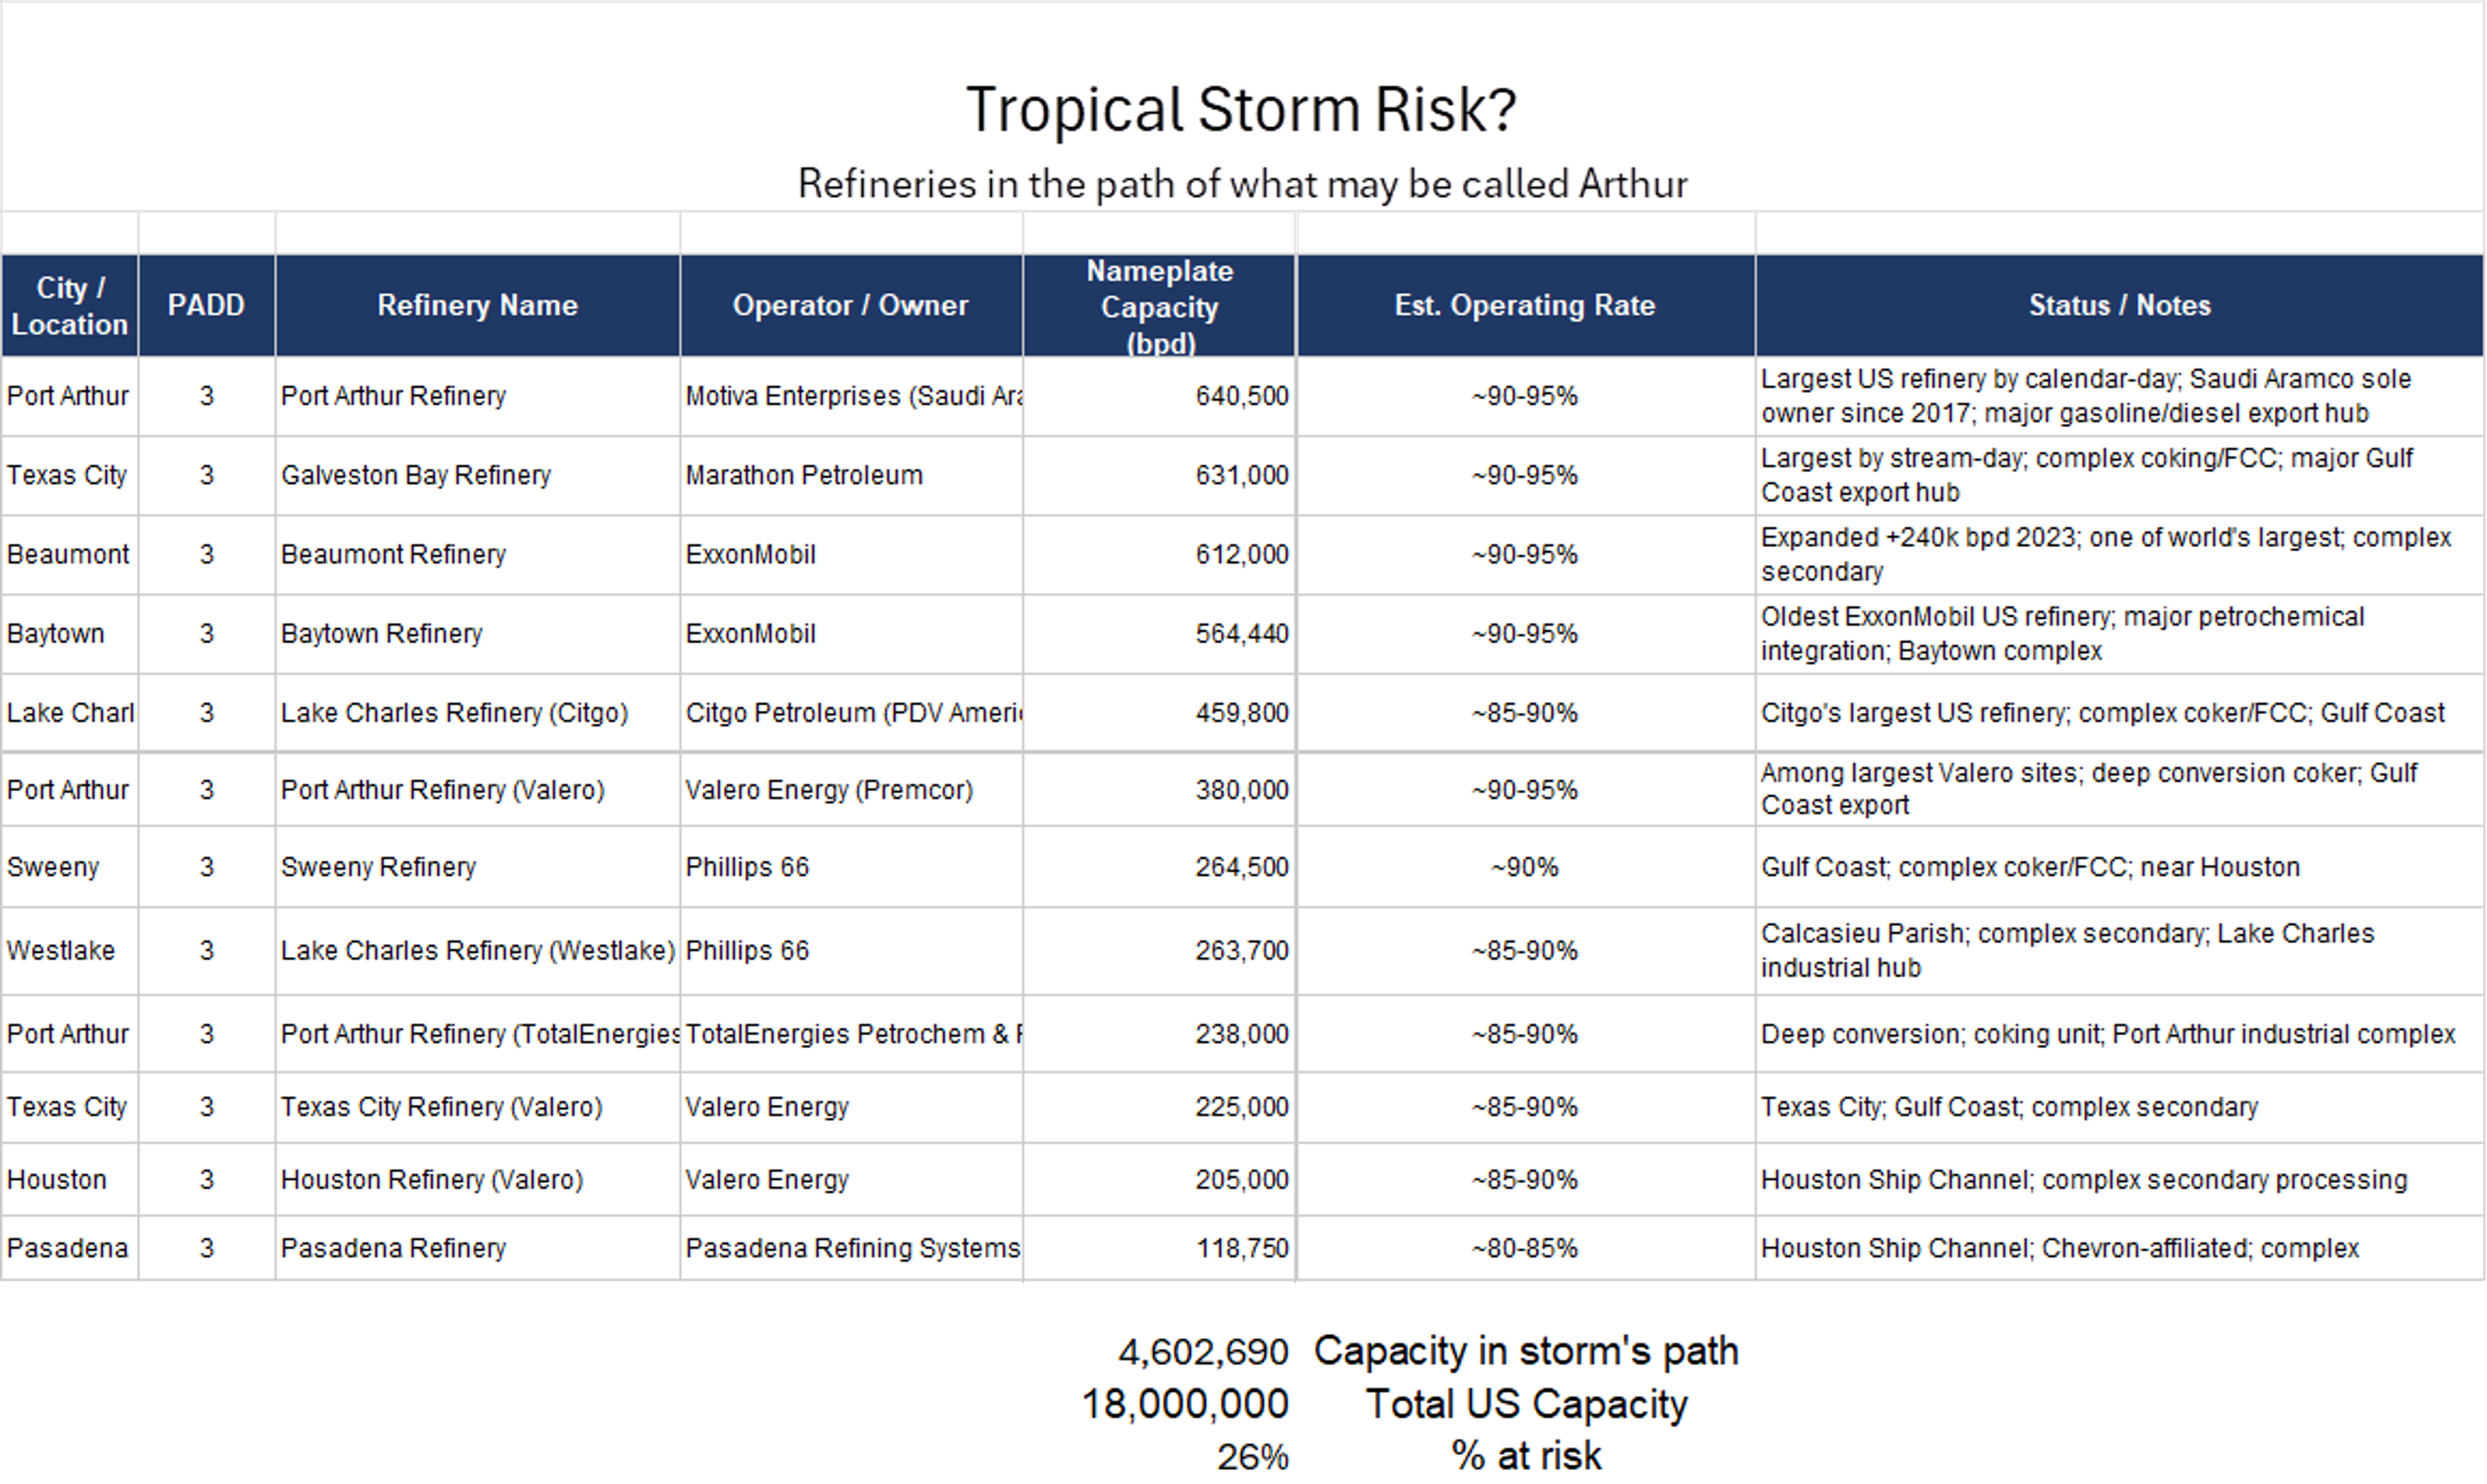This screenshot has width=2487, height=1484.
Task: Select the 'Status / Notes' header cell
Action: [x=2119, y=305]
